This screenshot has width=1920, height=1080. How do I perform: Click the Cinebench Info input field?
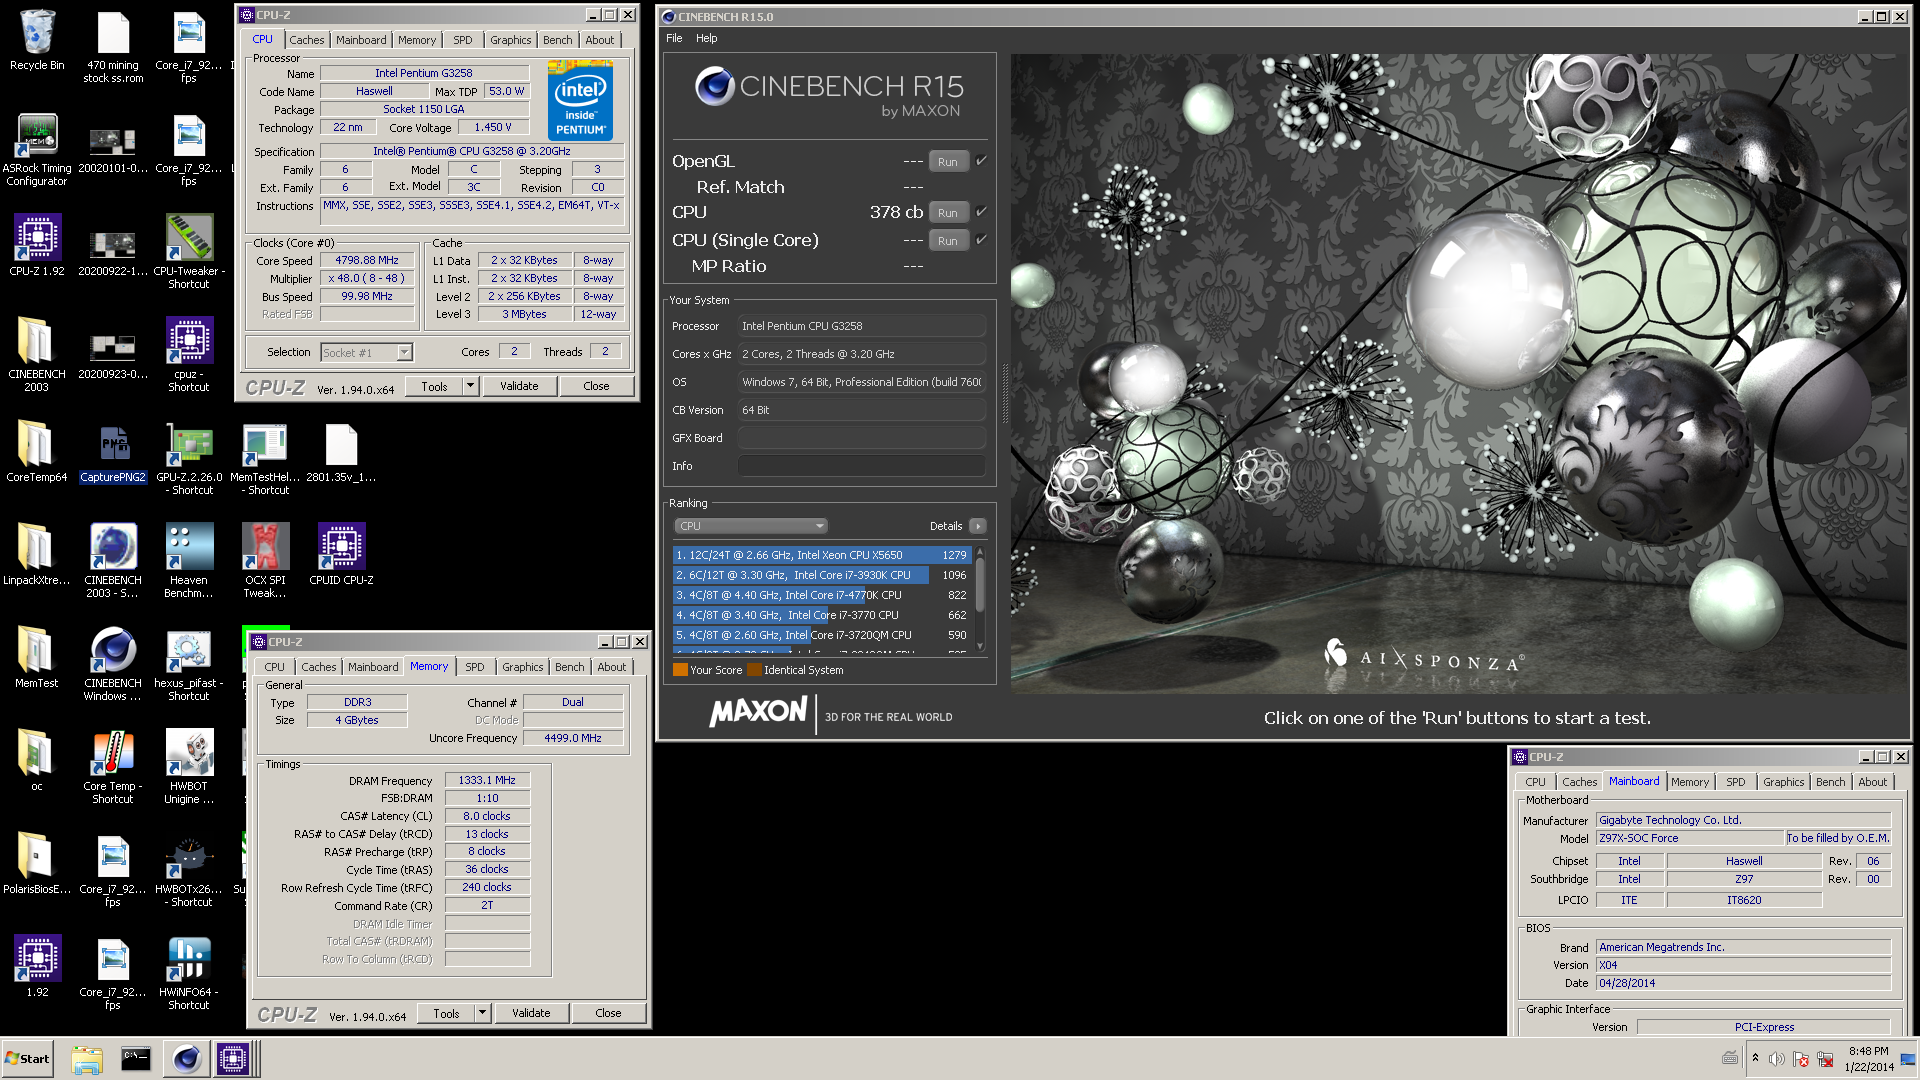pyautogui.click(x=861, y=466)
